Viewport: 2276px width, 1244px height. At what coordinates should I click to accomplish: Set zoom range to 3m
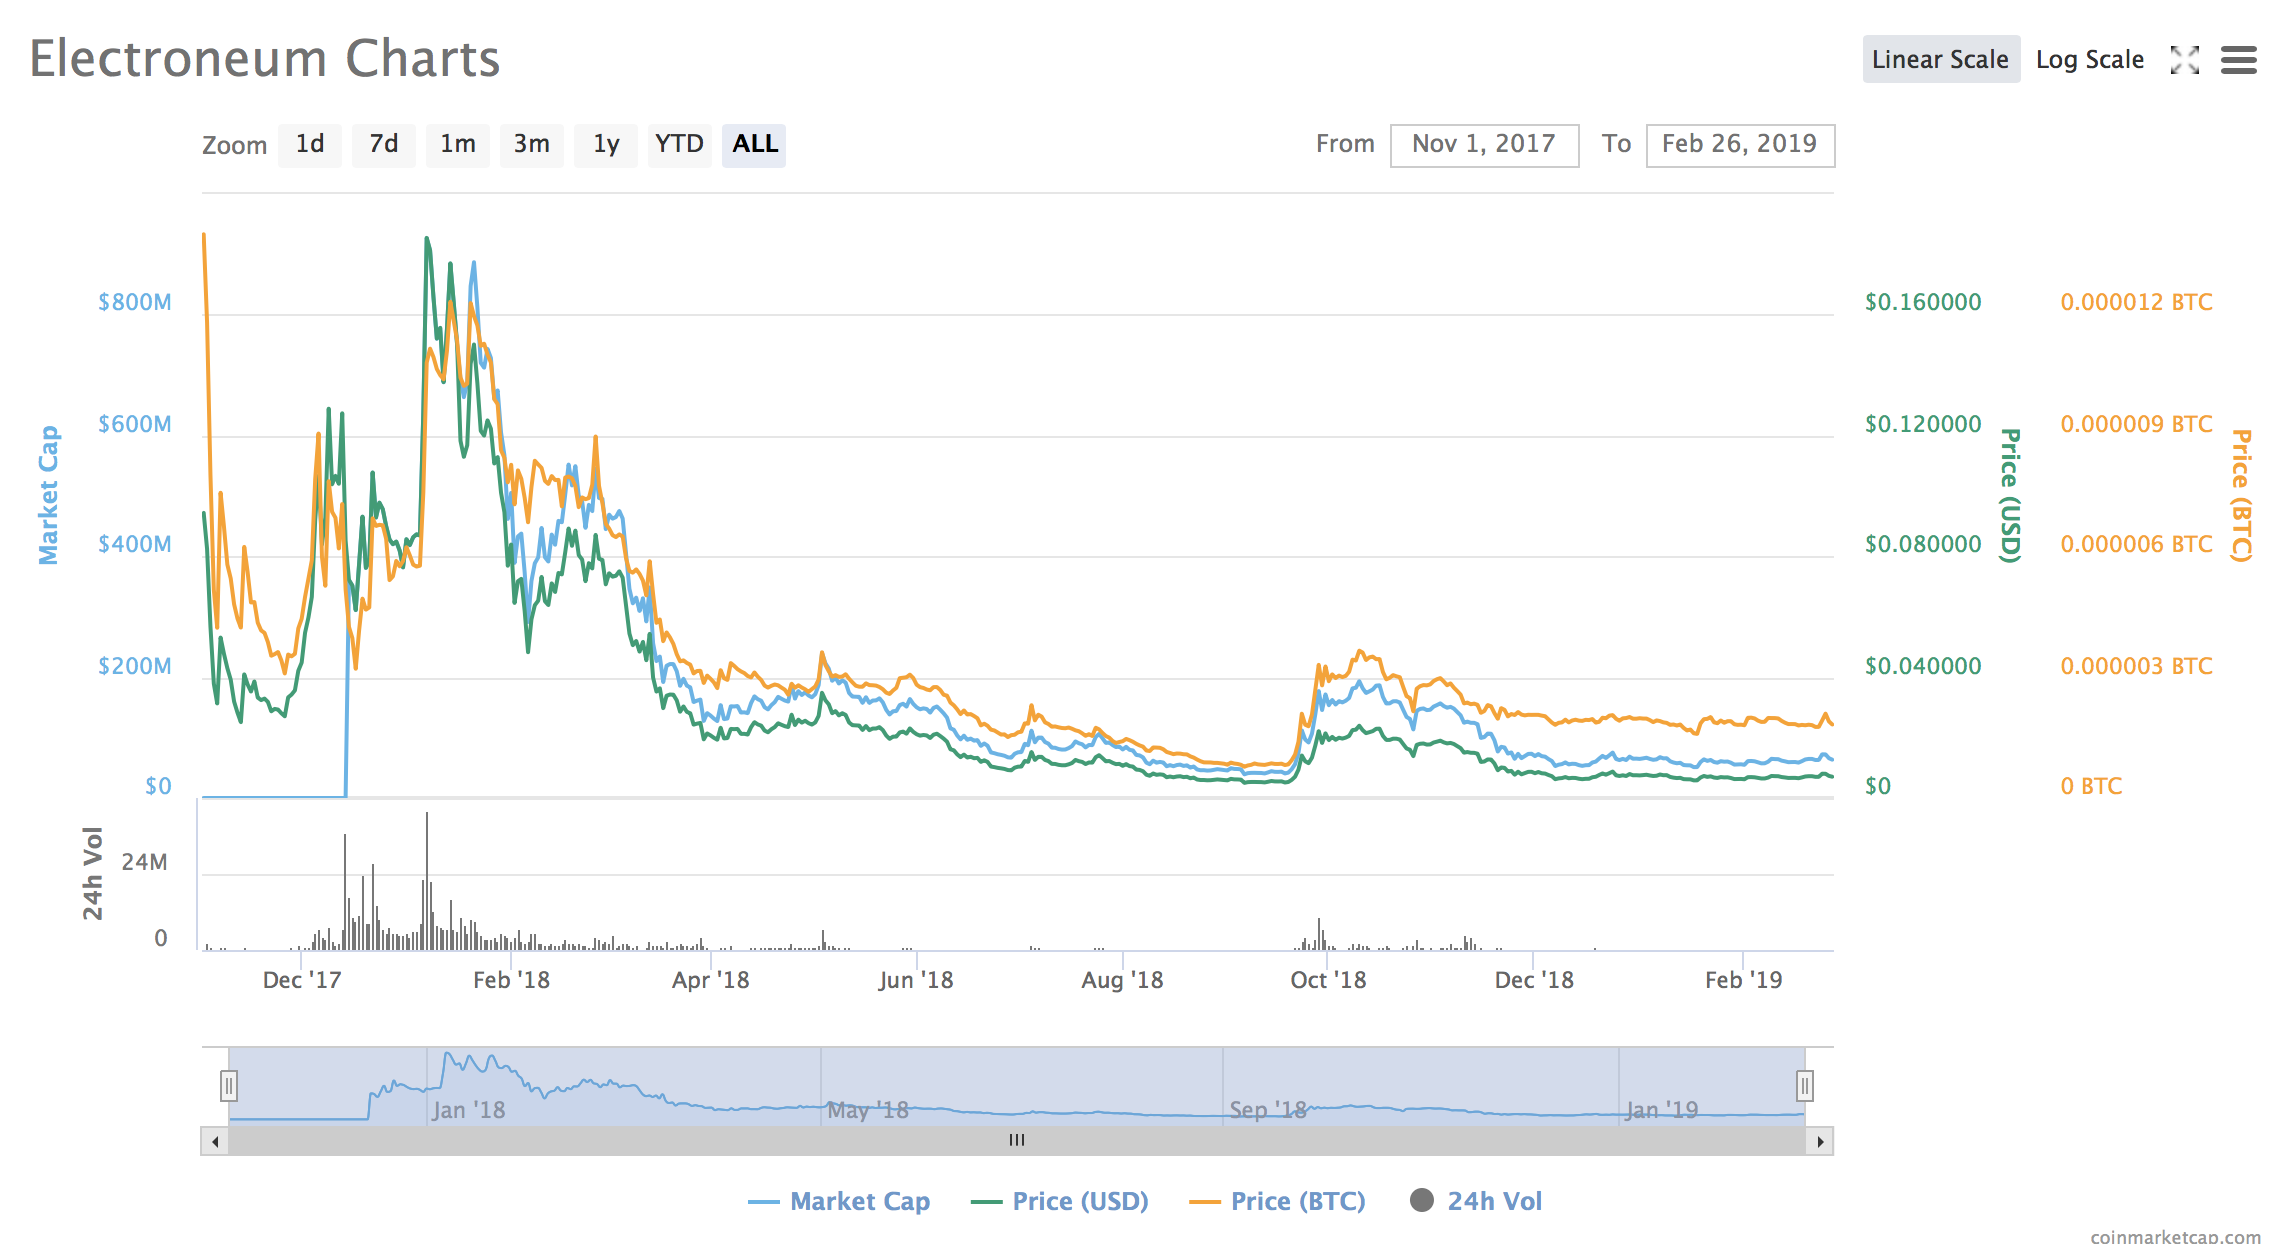coord(531,145)
